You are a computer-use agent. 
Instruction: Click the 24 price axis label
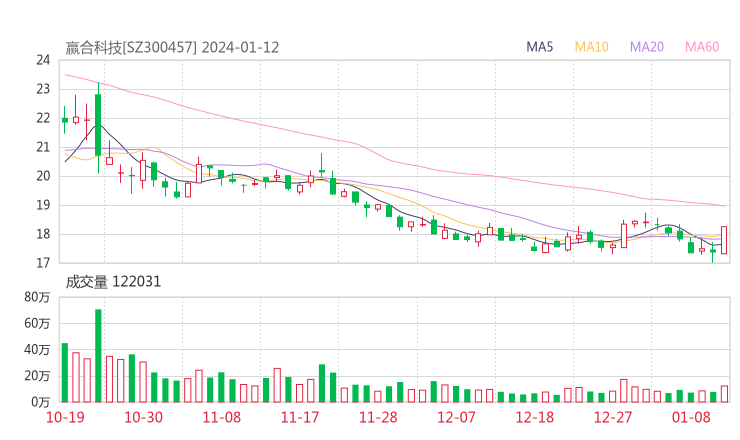pyautogui.click(x=43, y=60)
